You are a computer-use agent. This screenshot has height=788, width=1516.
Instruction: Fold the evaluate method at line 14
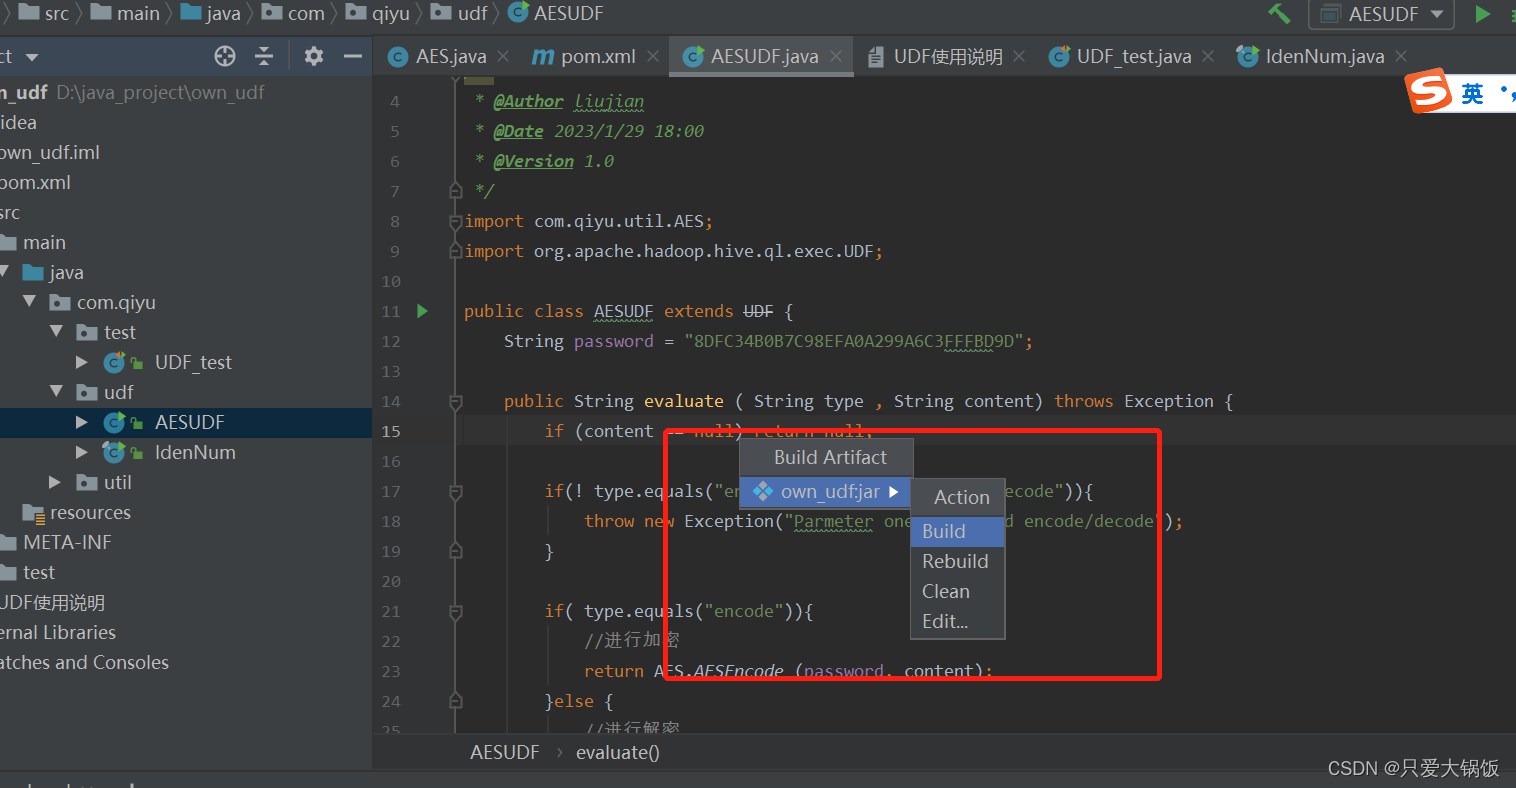pyautogui.click(x=456, y=401)
